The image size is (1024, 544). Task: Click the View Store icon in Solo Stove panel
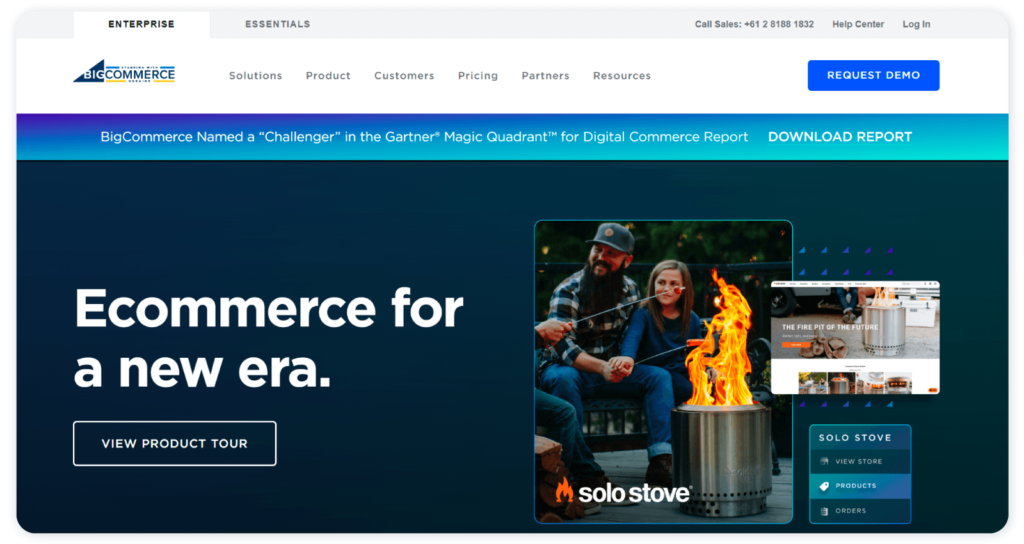824,462
